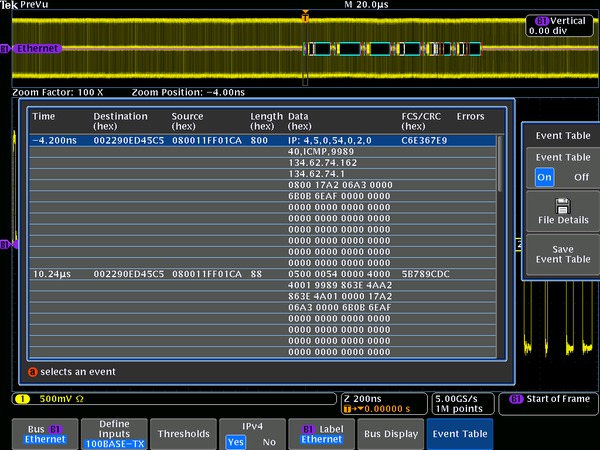The height and width of the screenshot is (450, 600).
Task: Click the B1 Start of Frame trigger readout
Action: coord(548,399)
